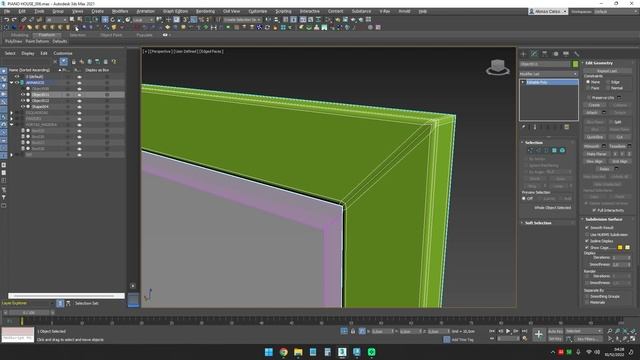Open the selection filter dropdown in toolbar
The height and width of the screenshot is (360, 640).
tap(56, 20)
